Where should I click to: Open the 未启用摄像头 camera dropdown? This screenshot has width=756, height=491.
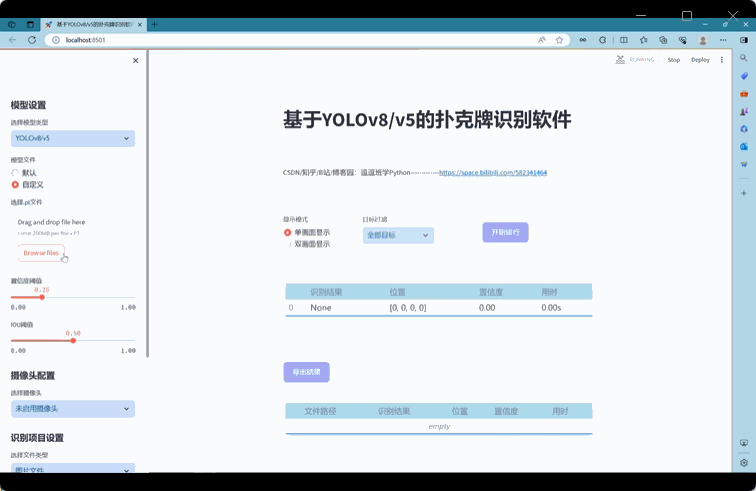pos(73,409)
